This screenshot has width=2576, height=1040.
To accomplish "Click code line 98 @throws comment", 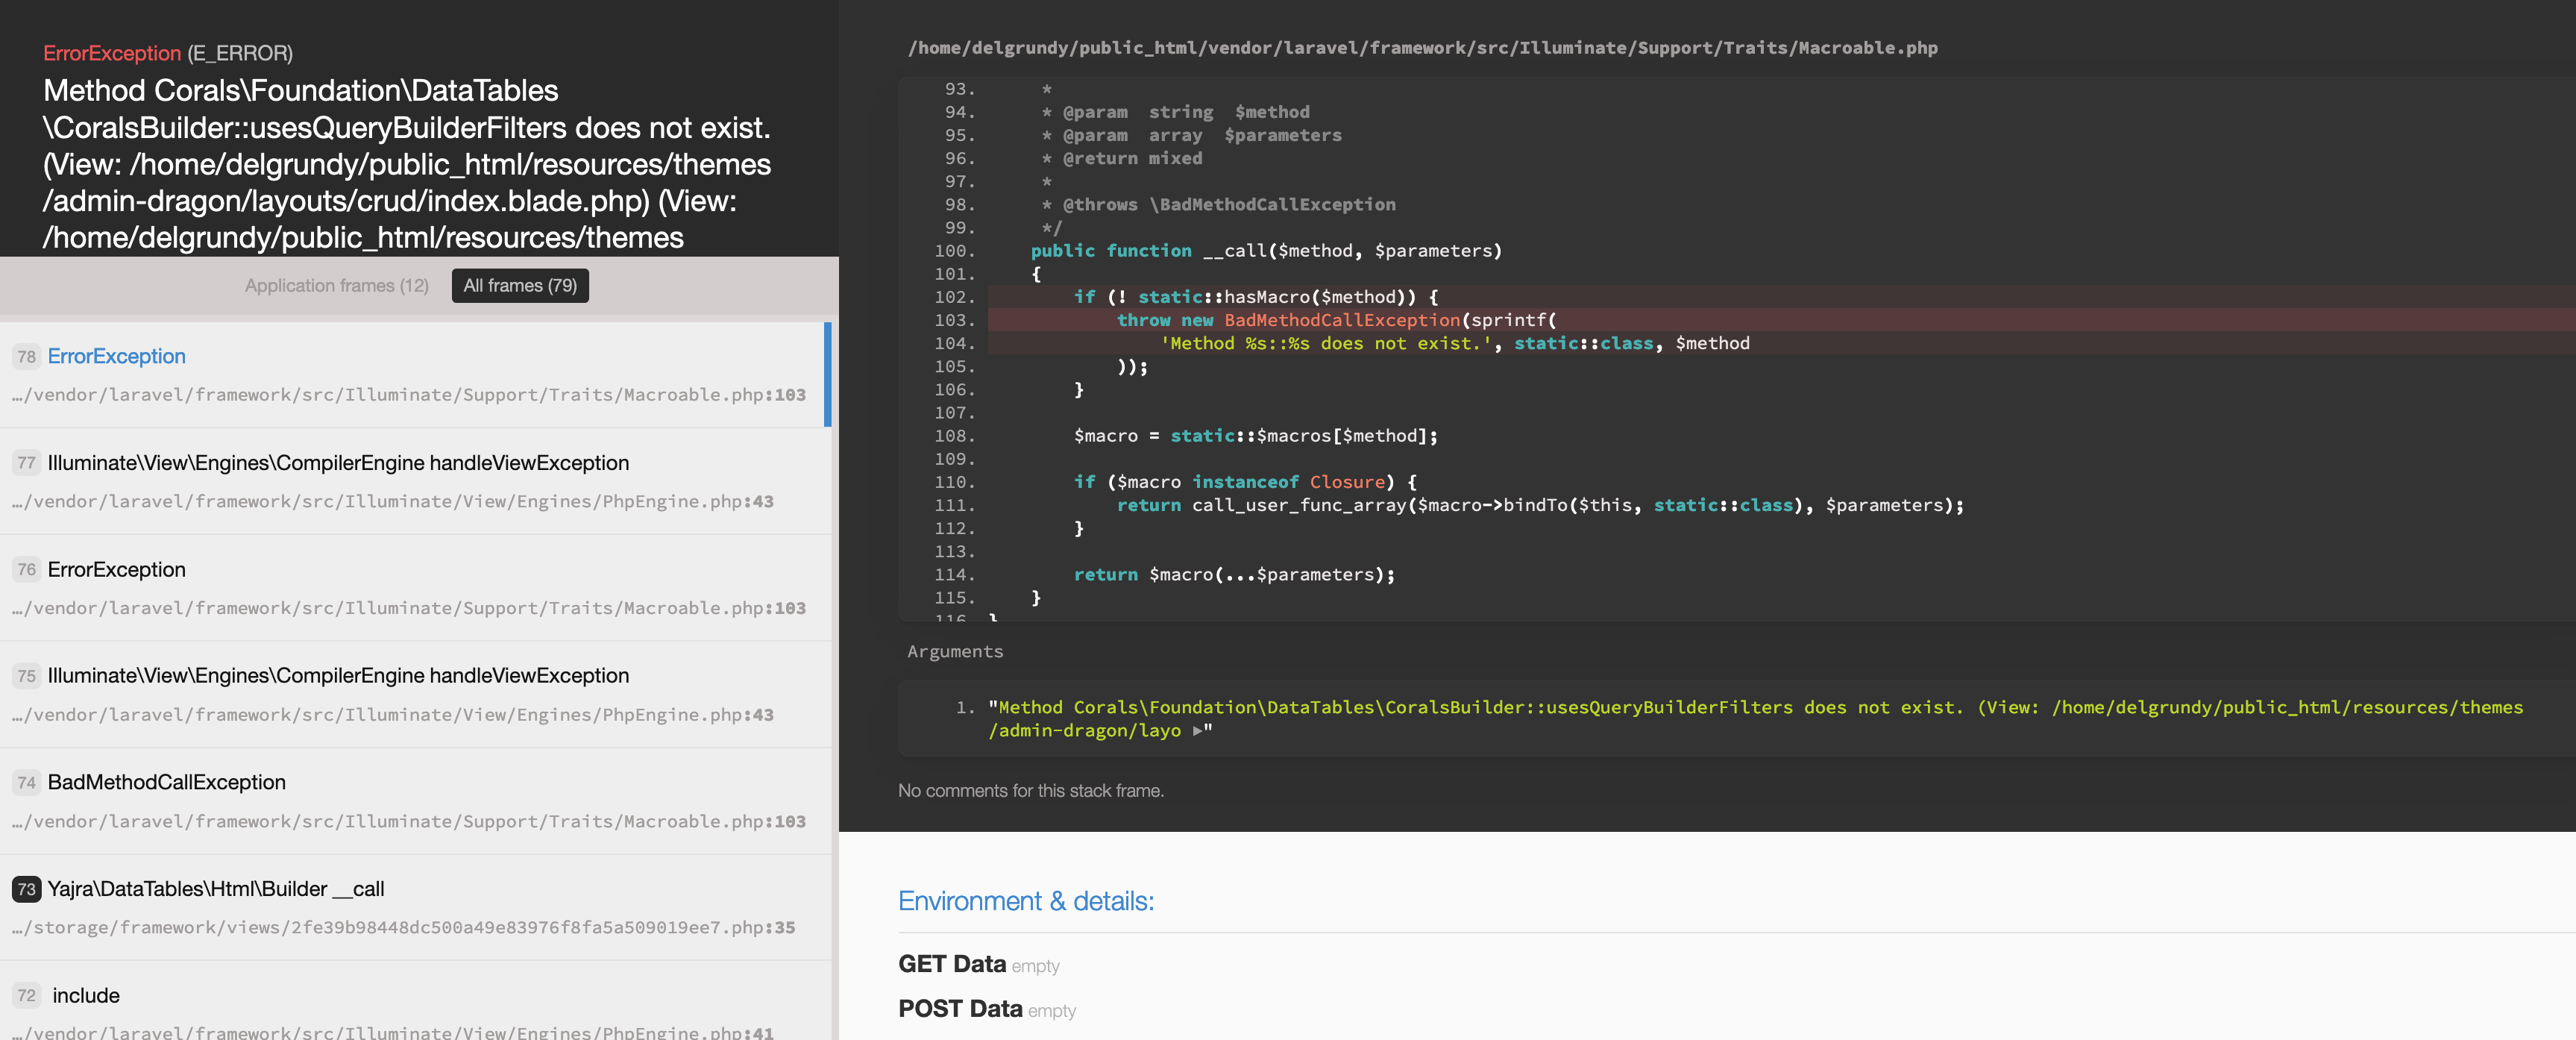I will tap(1218, 205).
